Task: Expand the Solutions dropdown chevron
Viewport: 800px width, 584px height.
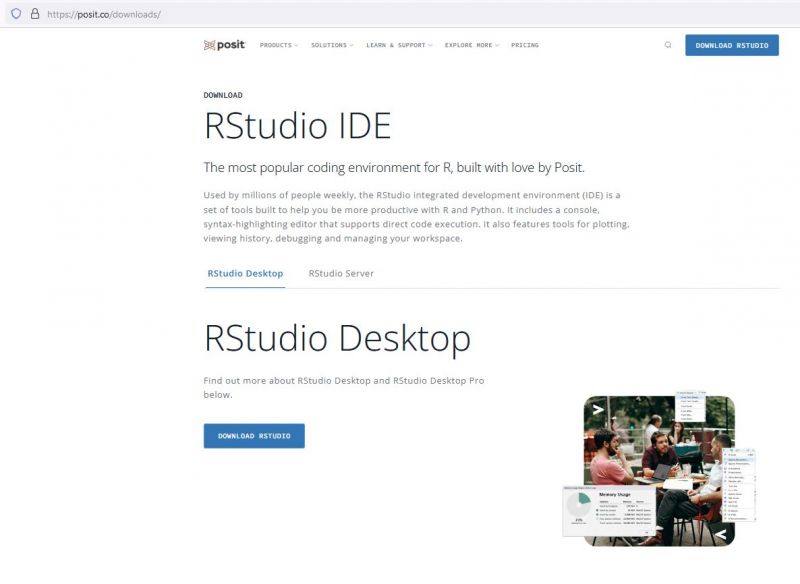Action: tap(350, 45)
